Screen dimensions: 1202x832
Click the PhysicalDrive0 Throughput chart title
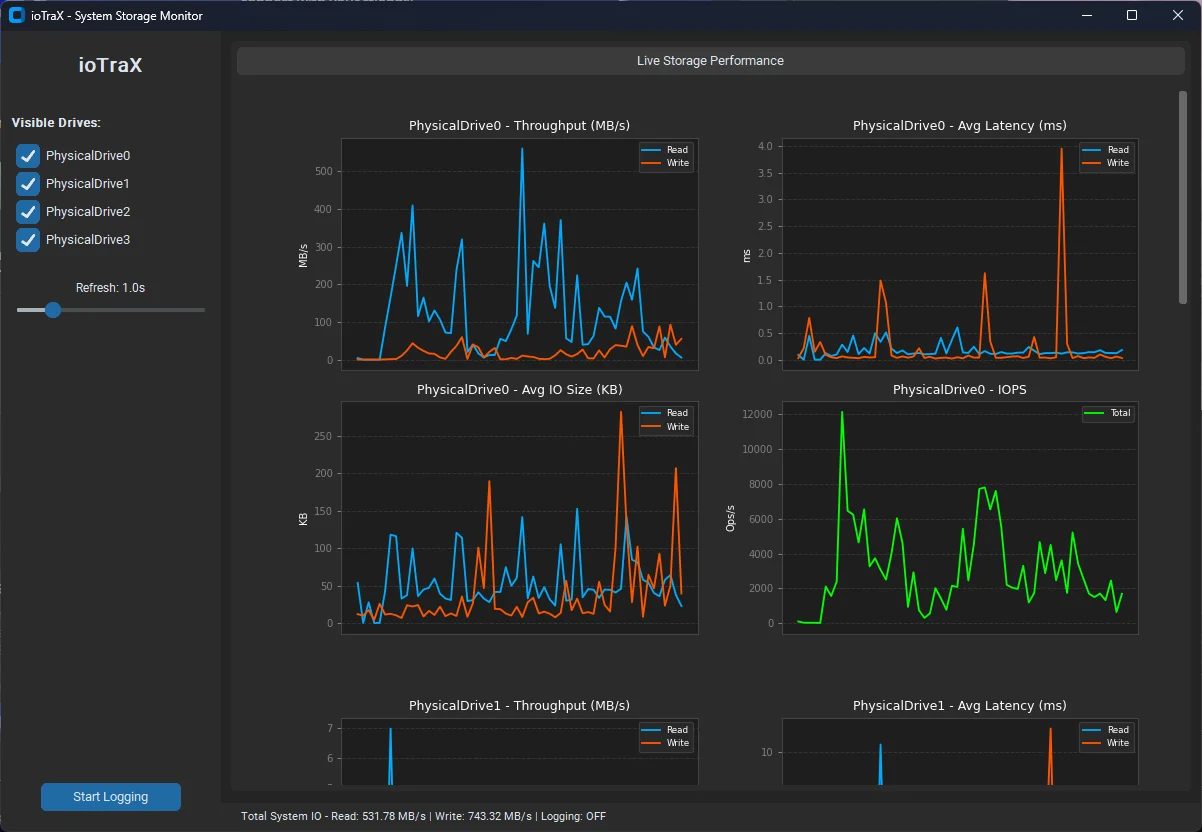coord(519,126)
